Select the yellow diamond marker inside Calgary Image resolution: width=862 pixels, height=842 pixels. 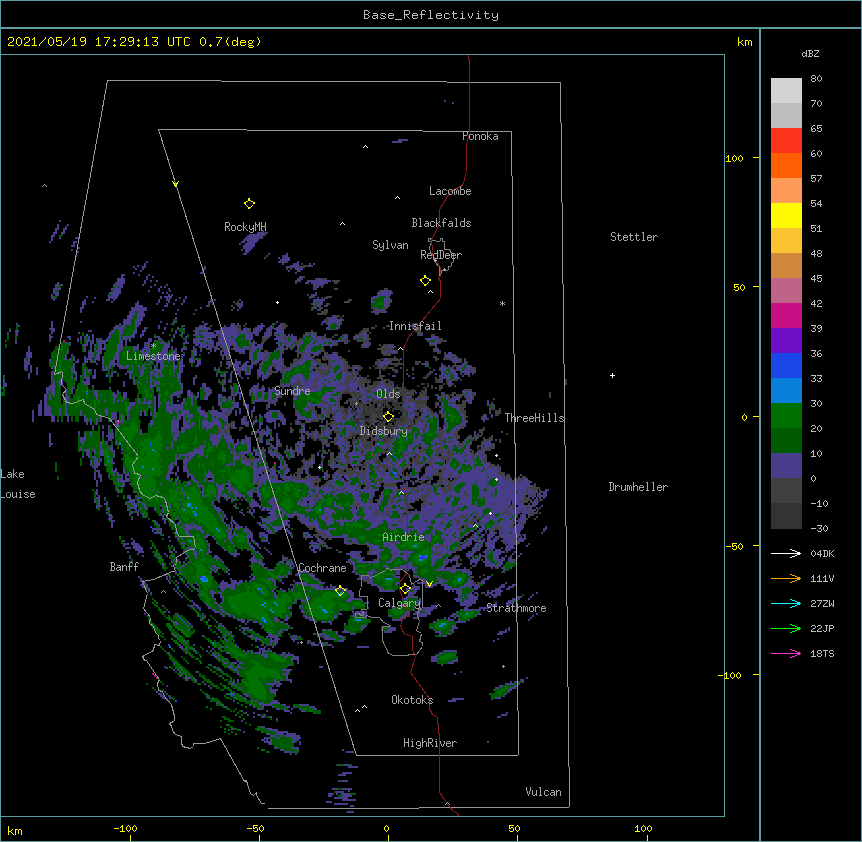click(x=405, y=589)
